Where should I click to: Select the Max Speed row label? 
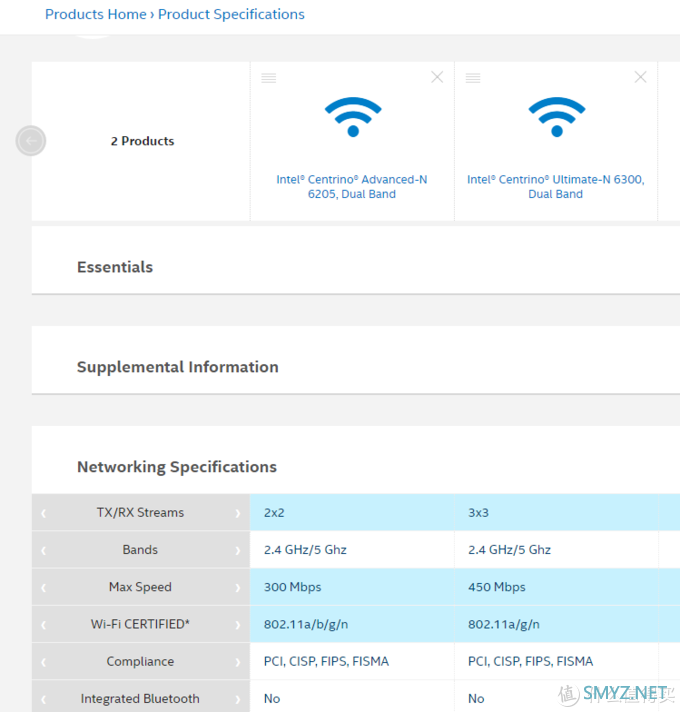point(140,587)
